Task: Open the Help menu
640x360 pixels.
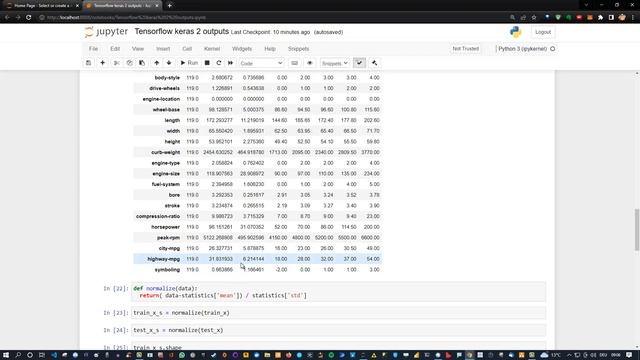Action: pos(270,49)
